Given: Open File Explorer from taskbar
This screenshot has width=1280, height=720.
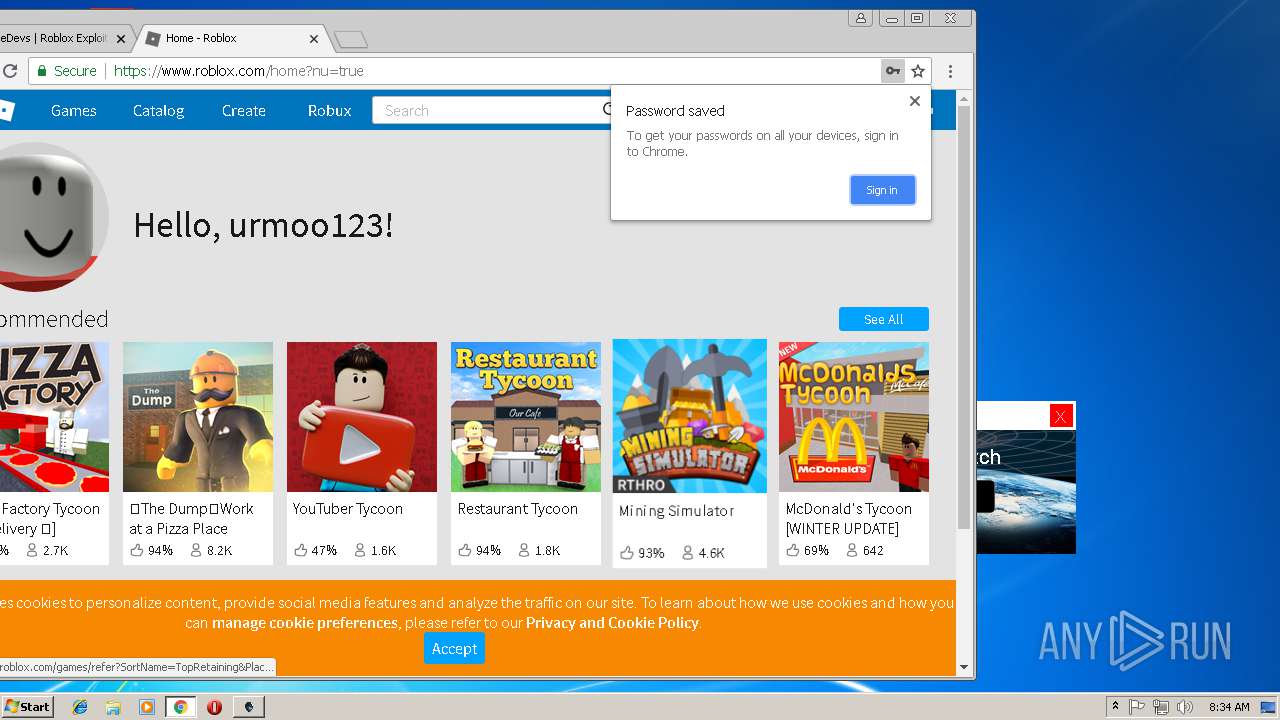Looking at the screenshot, I should (x=113, y=707).
